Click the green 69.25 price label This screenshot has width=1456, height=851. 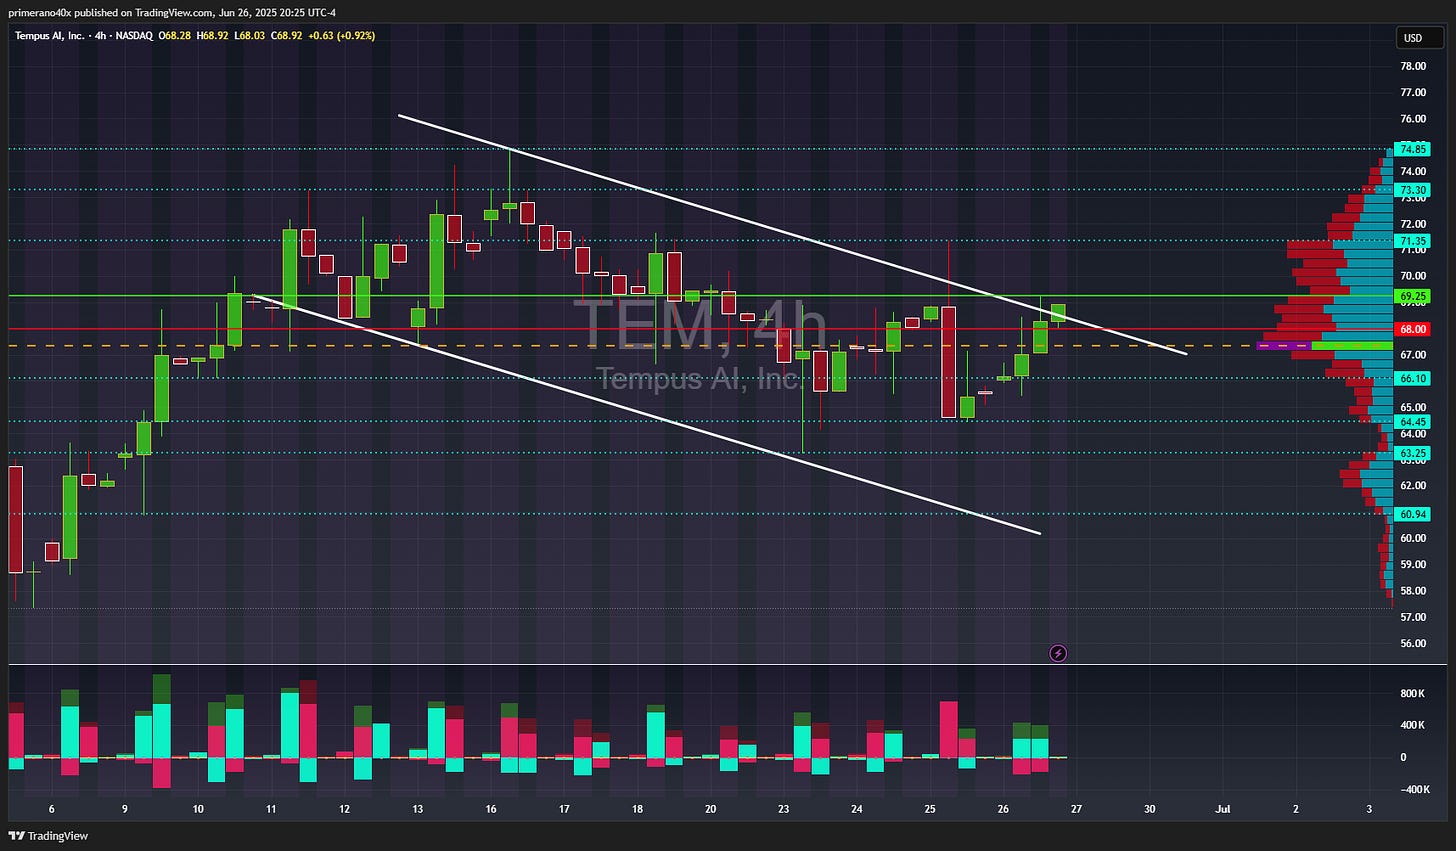(x=1413, y=296)
